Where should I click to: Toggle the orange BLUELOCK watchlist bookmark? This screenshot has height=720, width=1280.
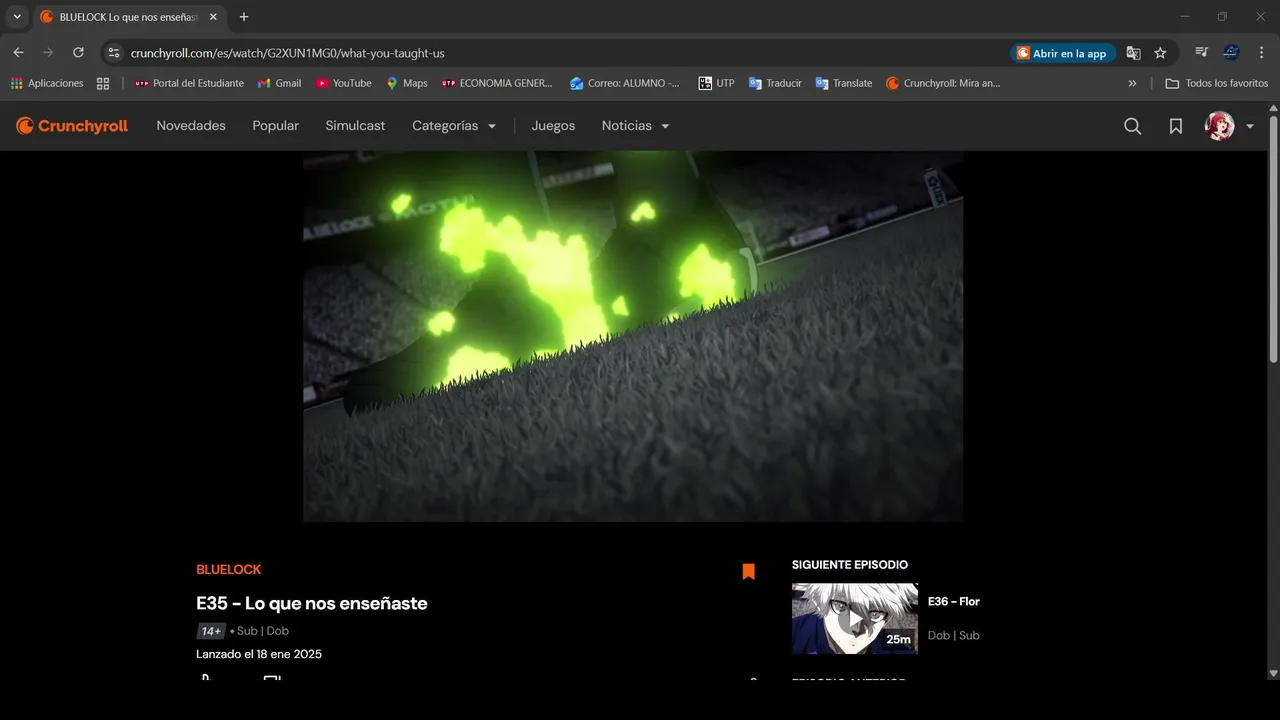click(x=748, y=572)
